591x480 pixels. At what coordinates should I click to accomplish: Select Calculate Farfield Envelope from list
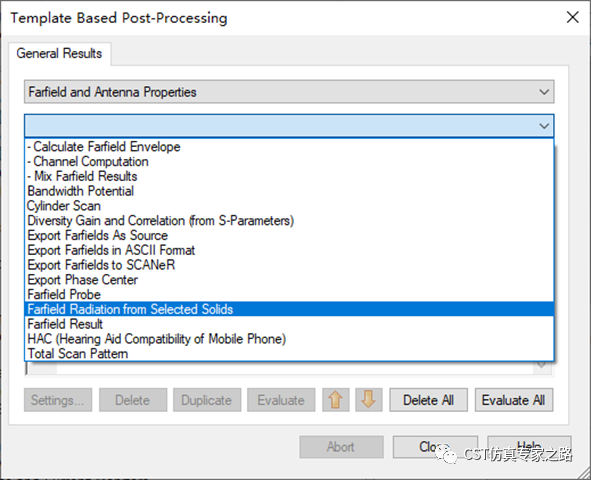(x=289, y=147)
